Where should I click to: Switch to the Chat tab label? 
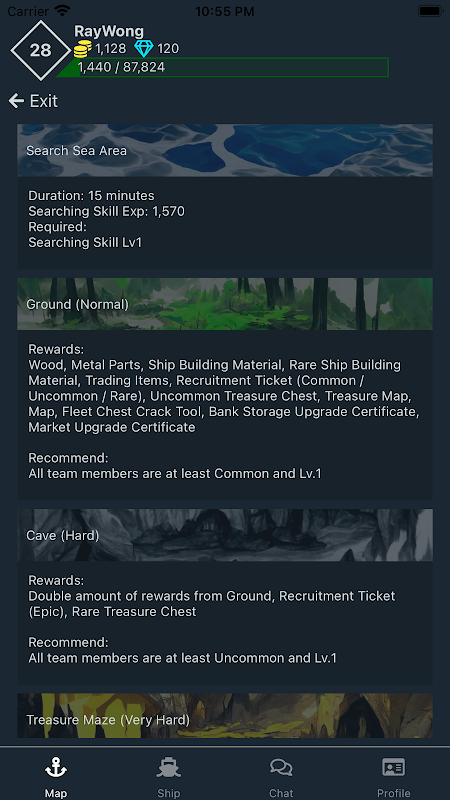point(281,793)
